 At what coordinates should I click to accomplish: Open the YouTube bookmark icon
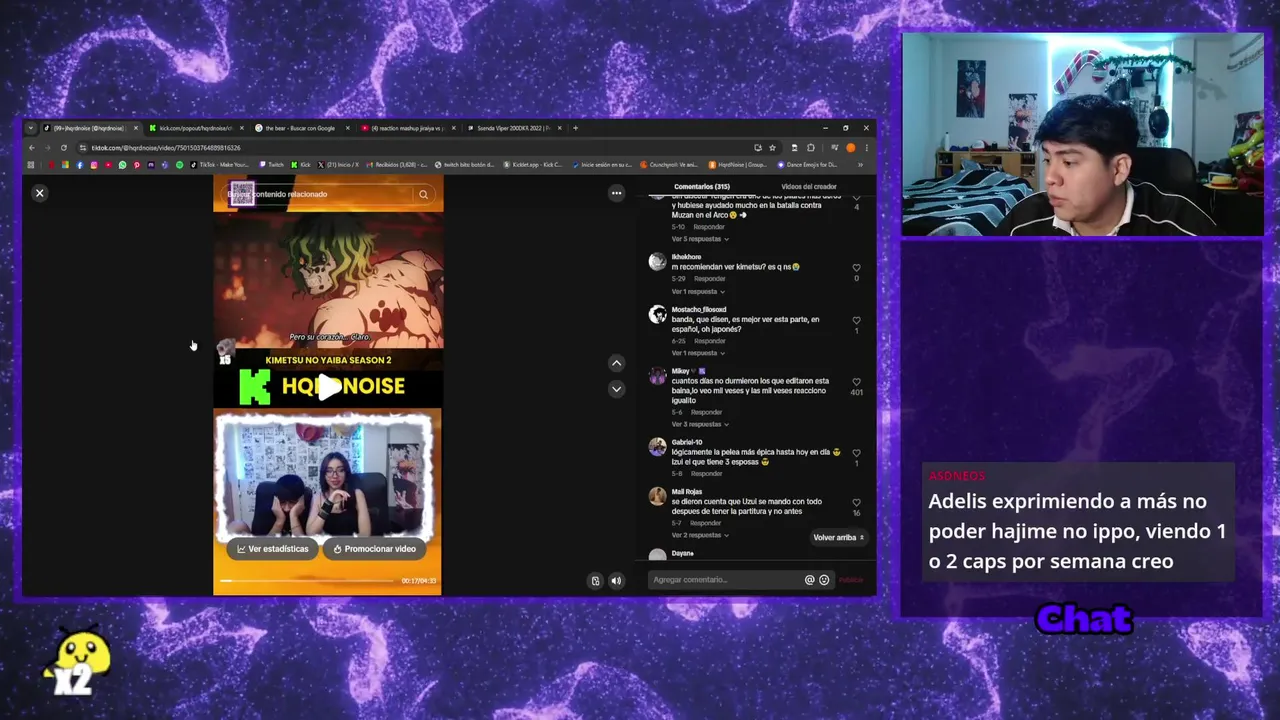click(108, 165)
